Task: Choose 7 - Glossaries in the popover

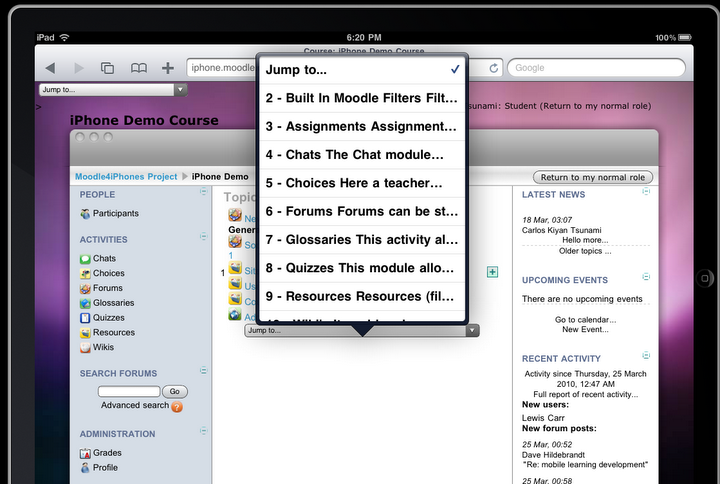Action: click(x=363, y=240)
